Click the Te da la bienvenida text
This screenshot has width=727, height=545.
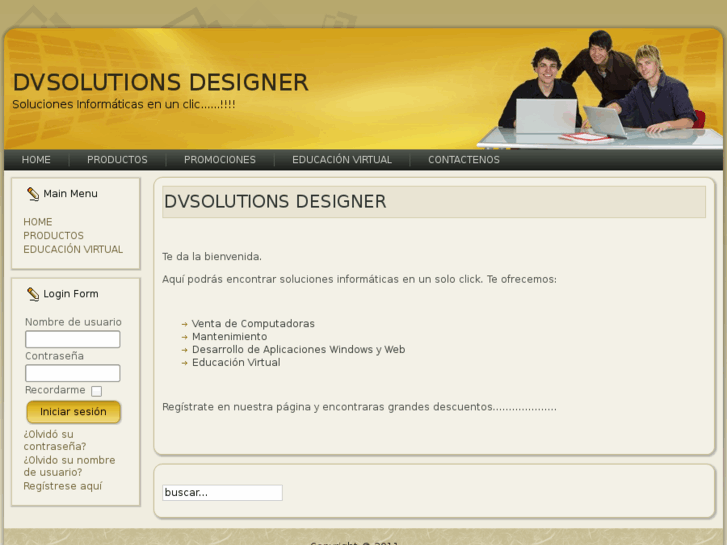212,256
